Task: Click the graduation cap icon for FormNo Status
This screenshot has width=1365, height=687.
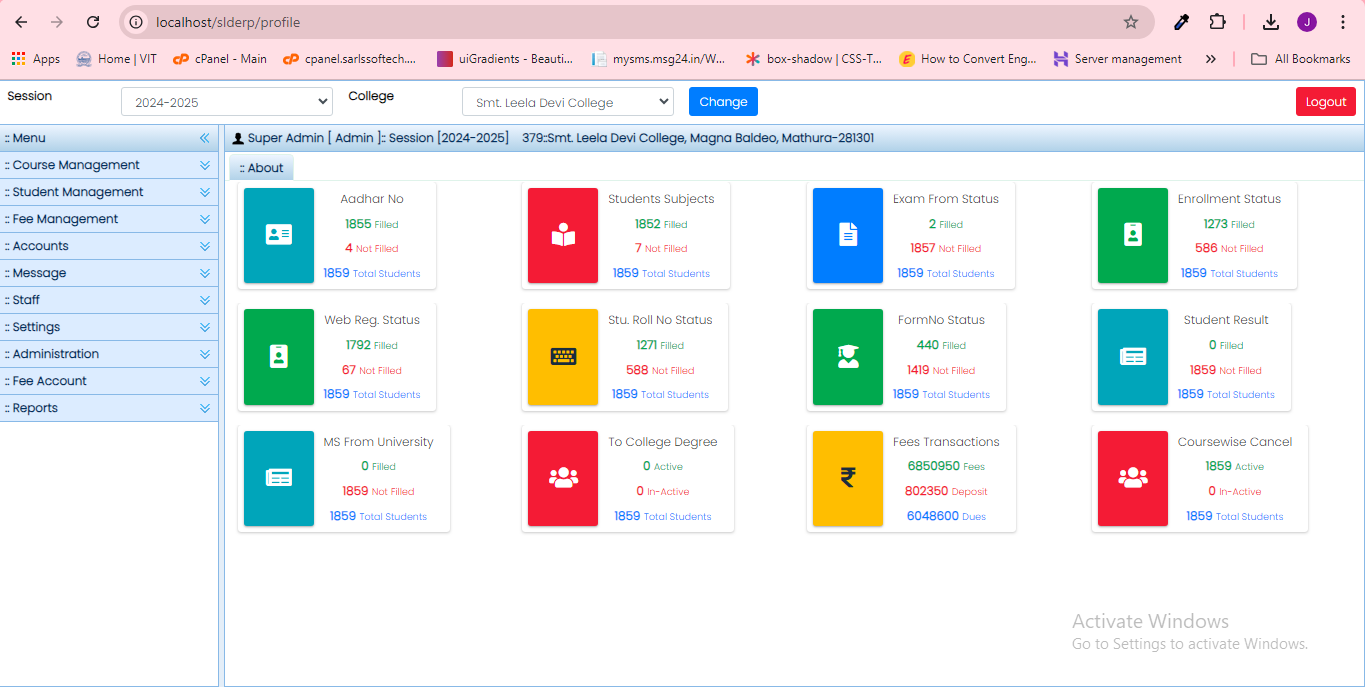Action: pyautogui.click(x=846, y=357)
